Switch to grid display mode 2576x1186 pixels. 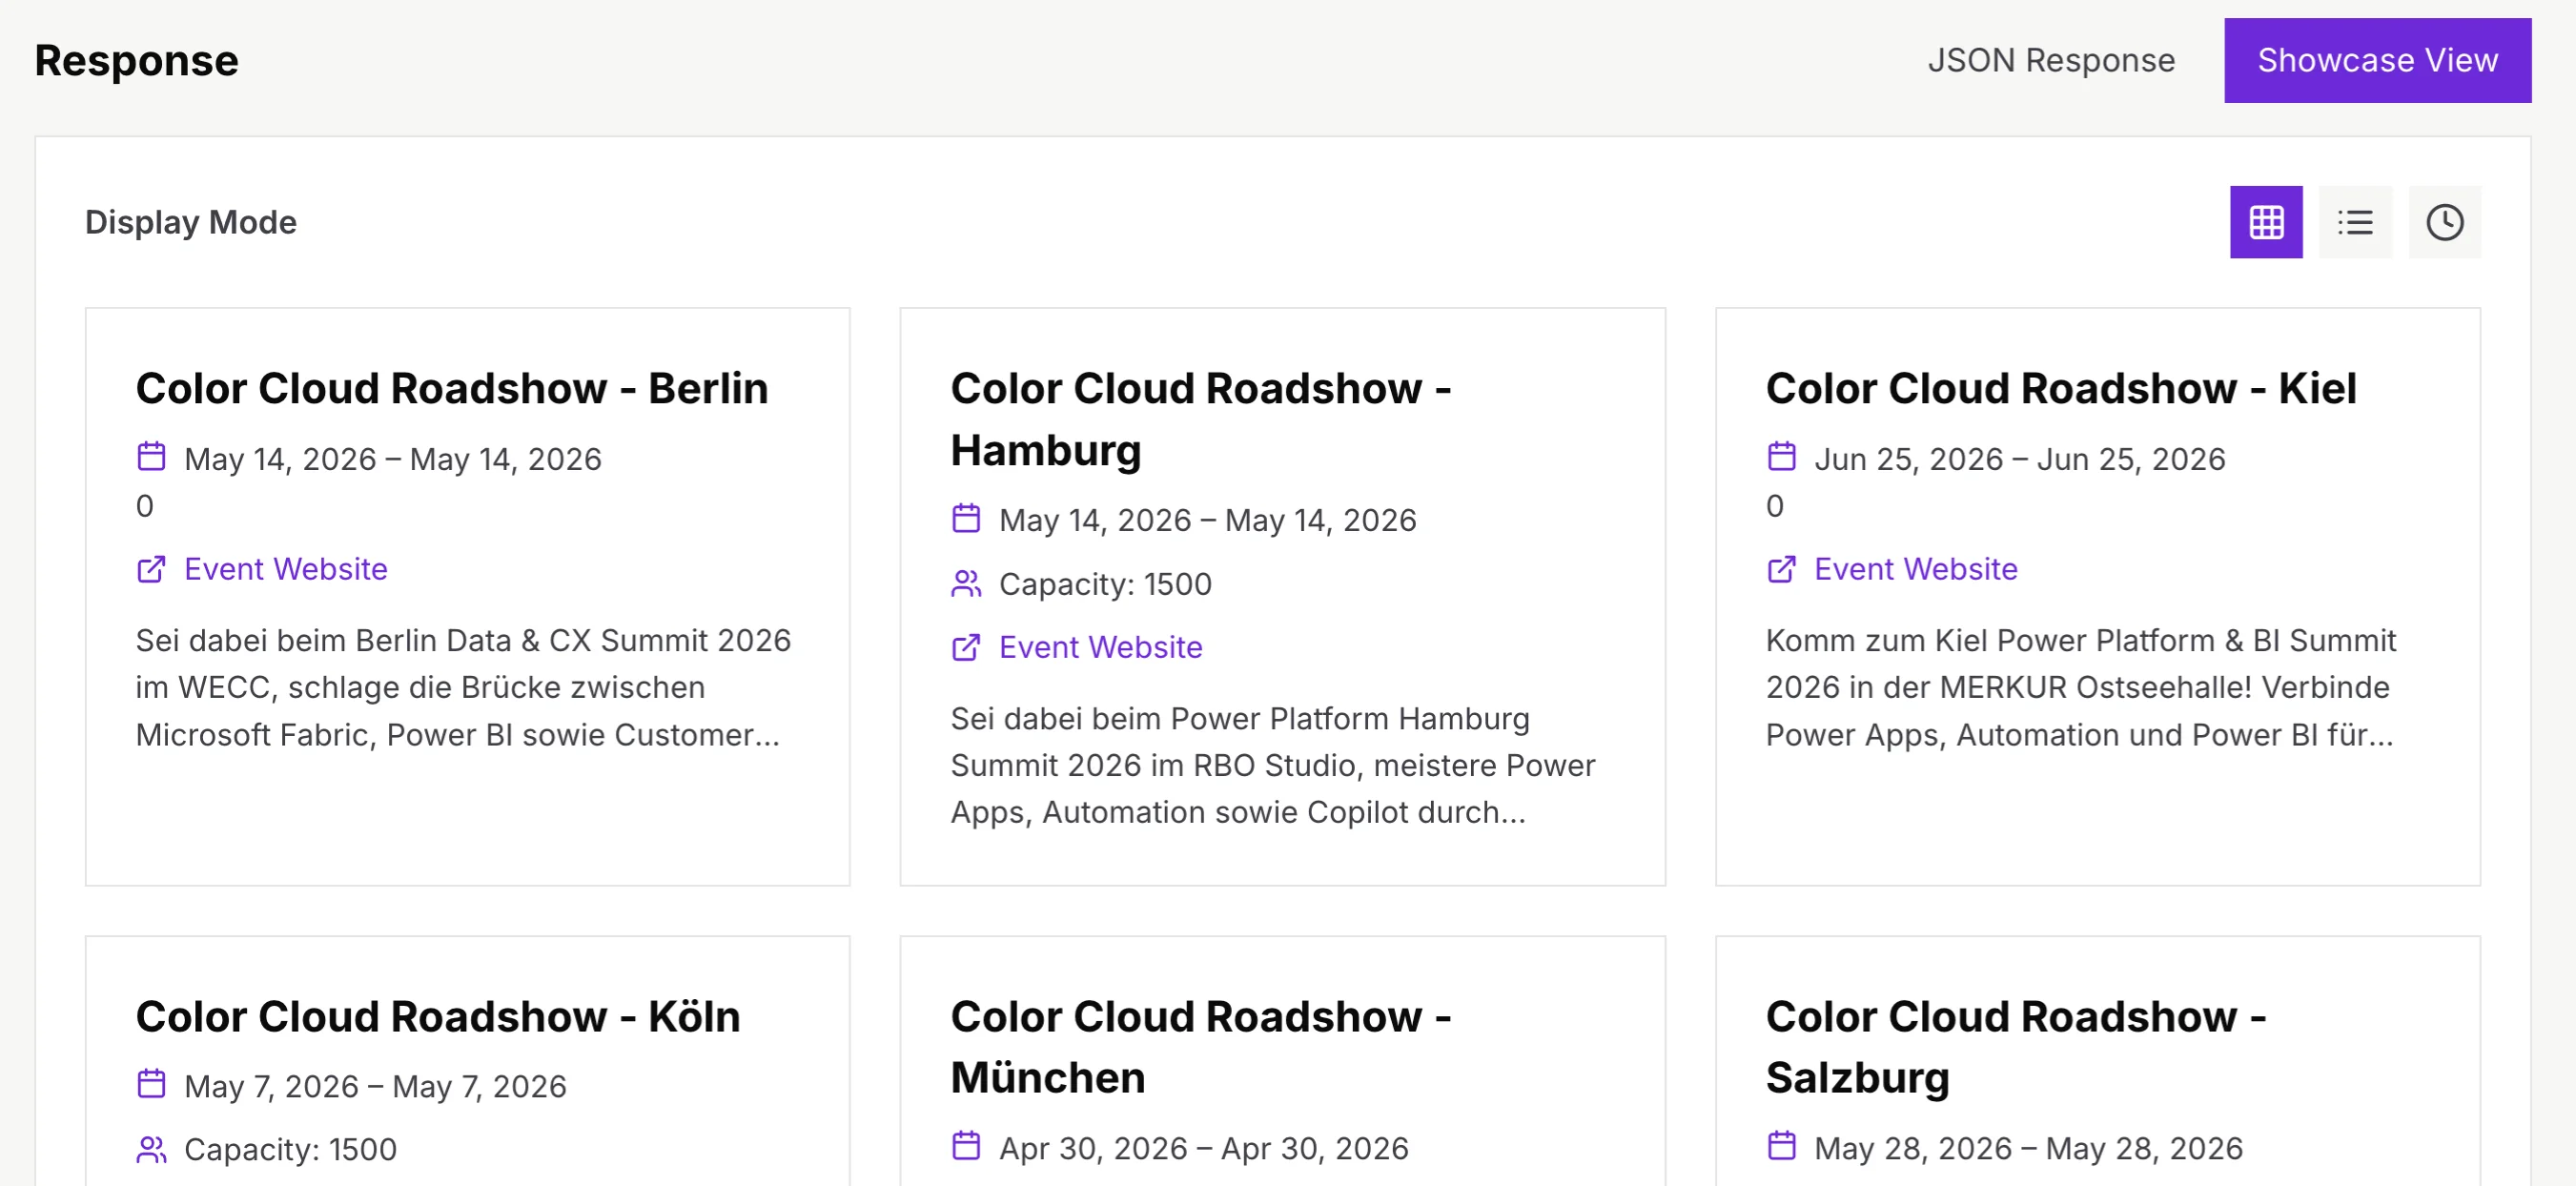click(x=2266, y=222)
